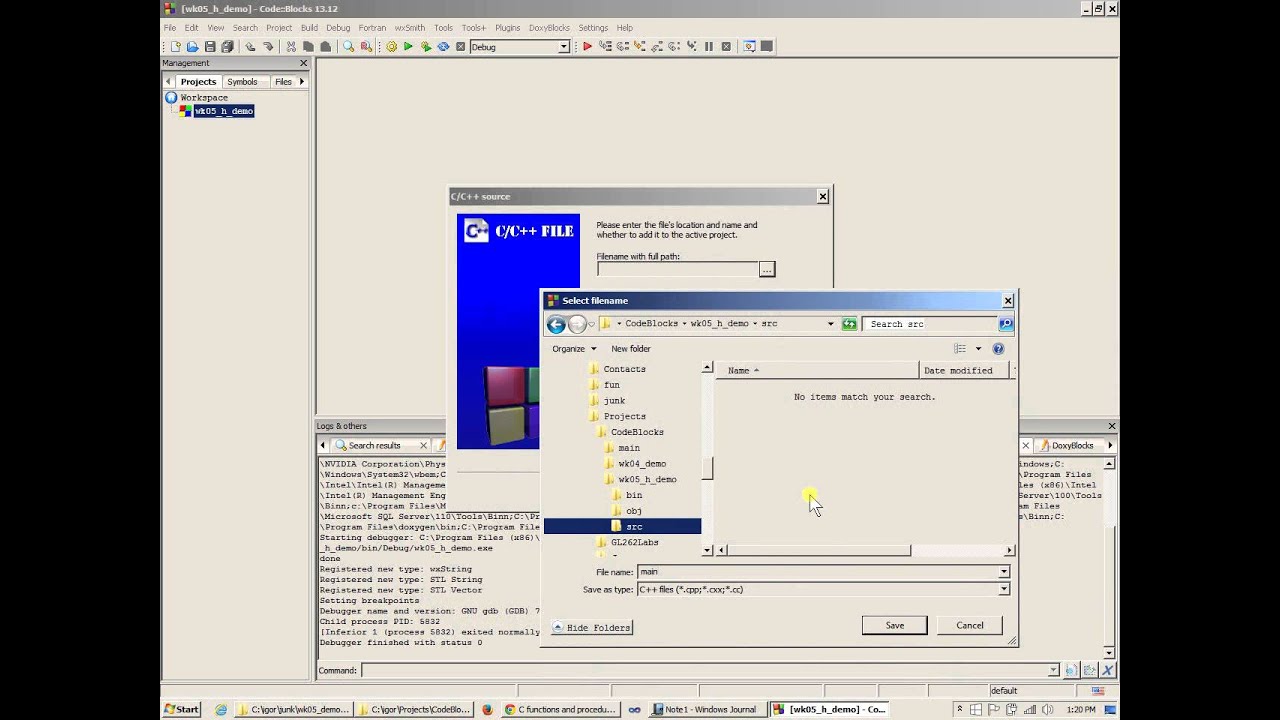The image size is (1280, 720).
Task: Open the Debug menu
Action: tap(338, 28)
